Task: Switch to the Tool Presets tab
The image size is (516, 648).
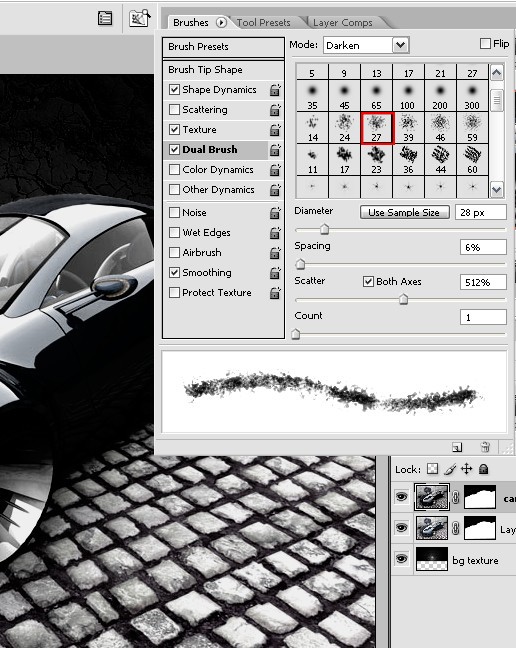Action: pos(264,23)
